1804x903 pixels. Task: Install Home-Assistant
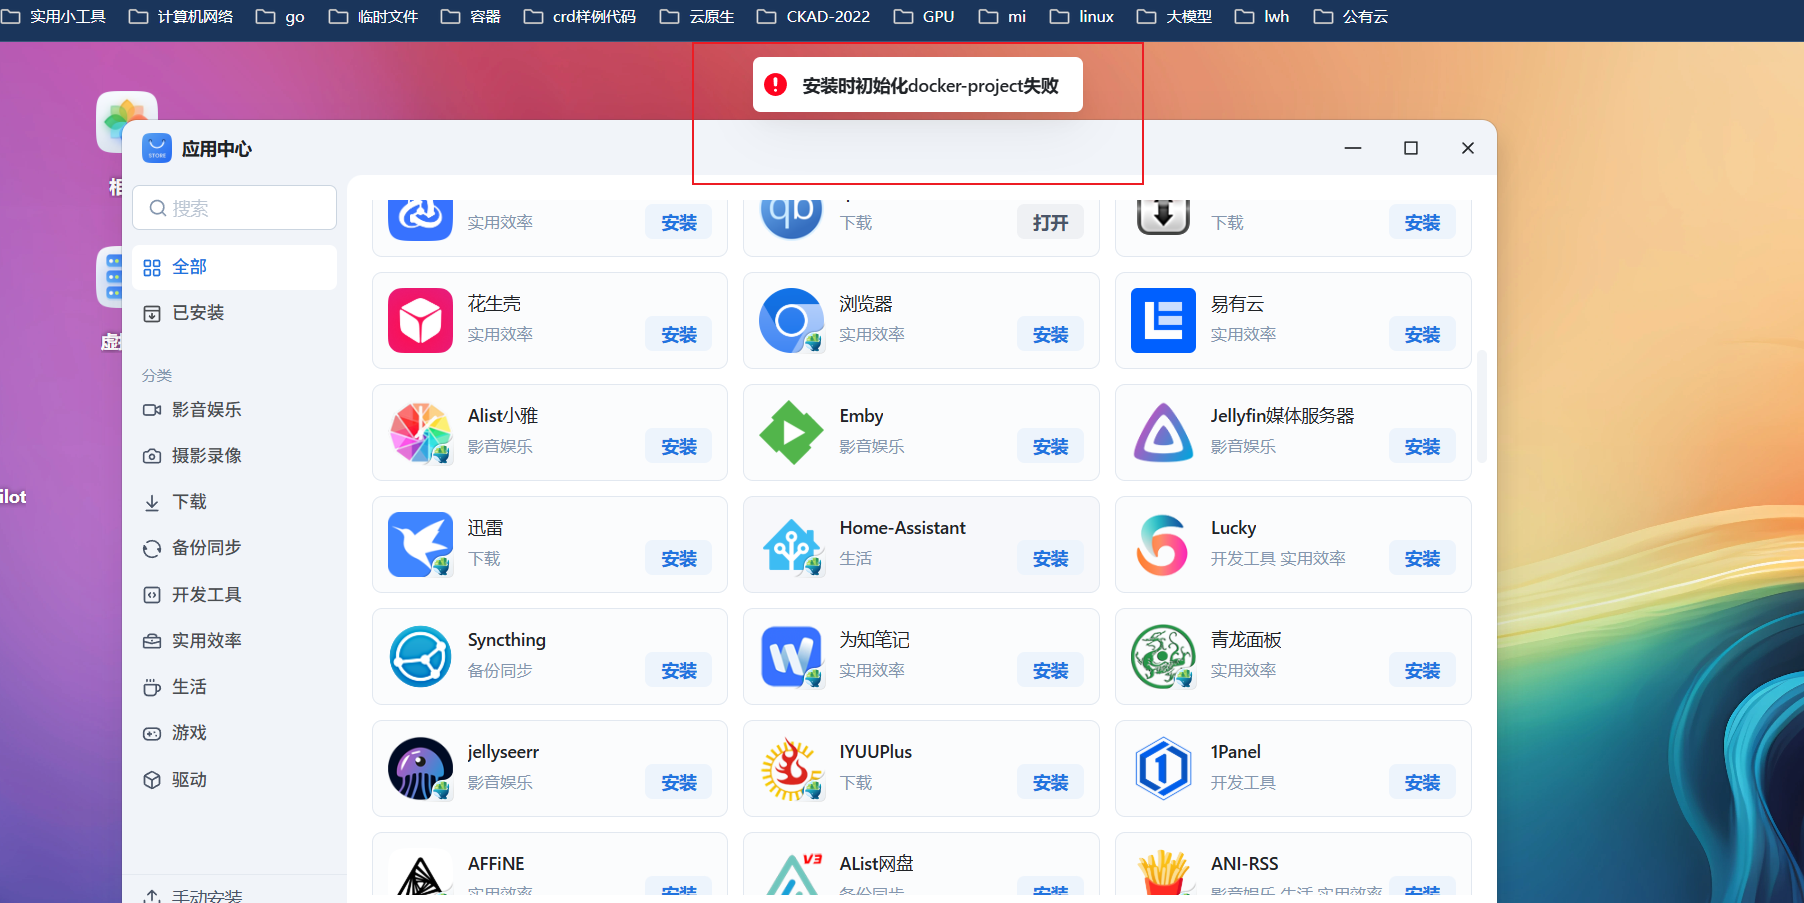1051,559
